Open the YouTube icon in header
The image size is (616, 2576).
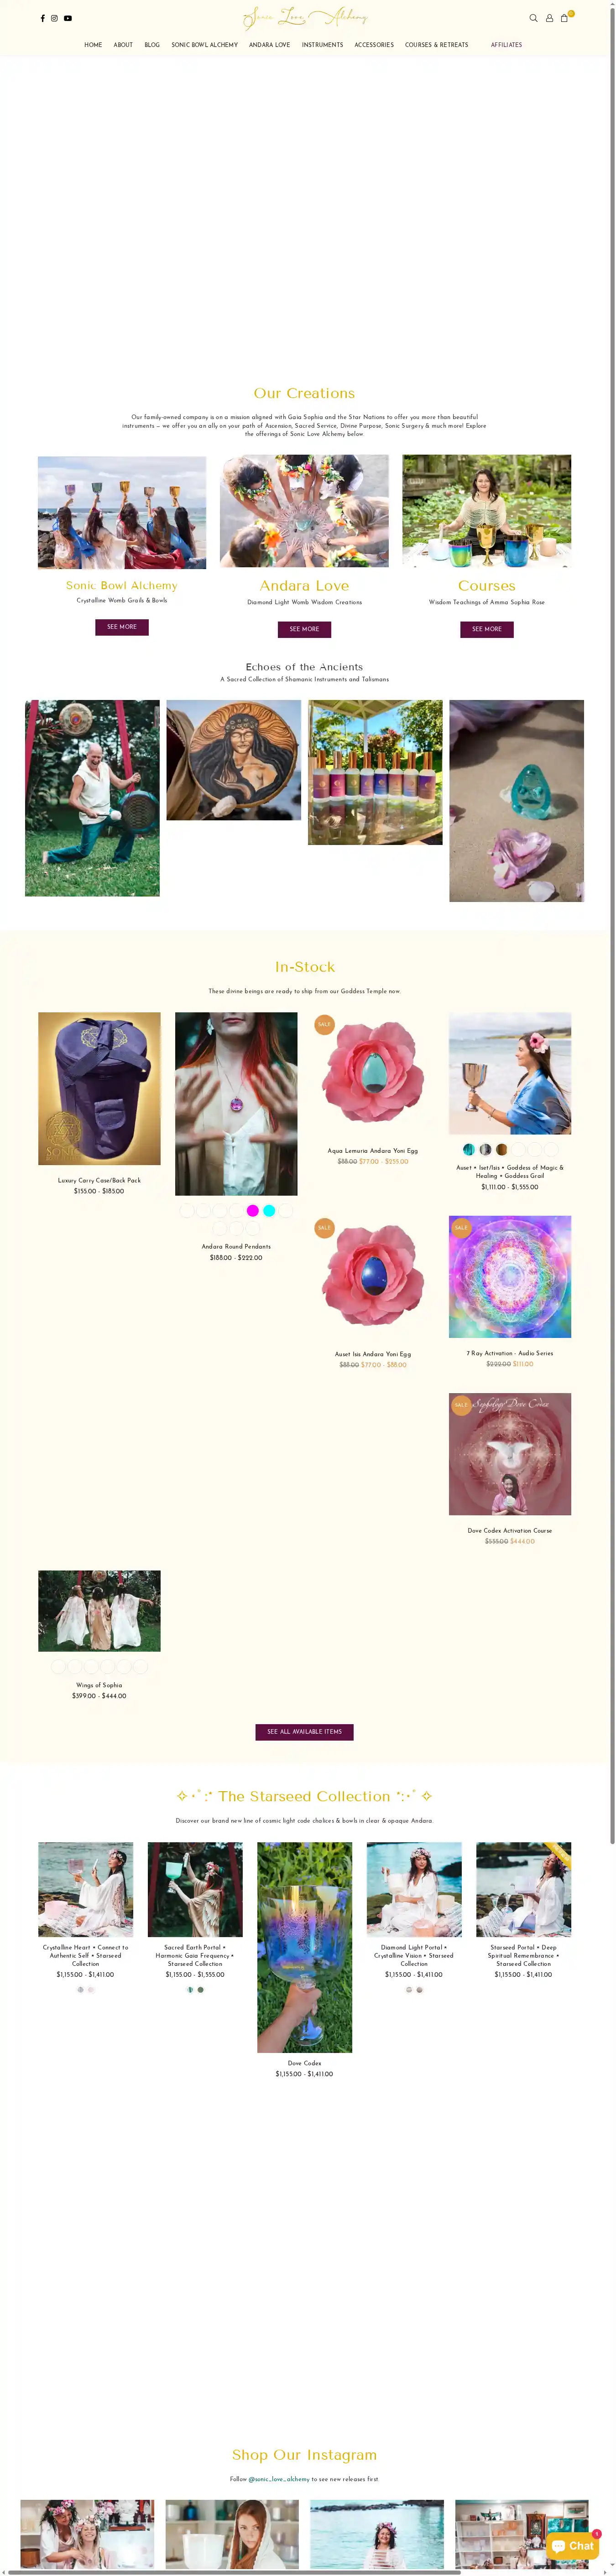point(68,18)
